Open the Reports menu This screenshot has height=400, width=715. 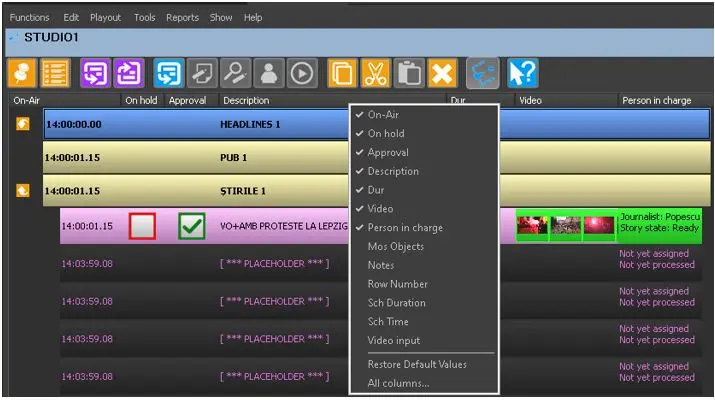click(182, 18)
